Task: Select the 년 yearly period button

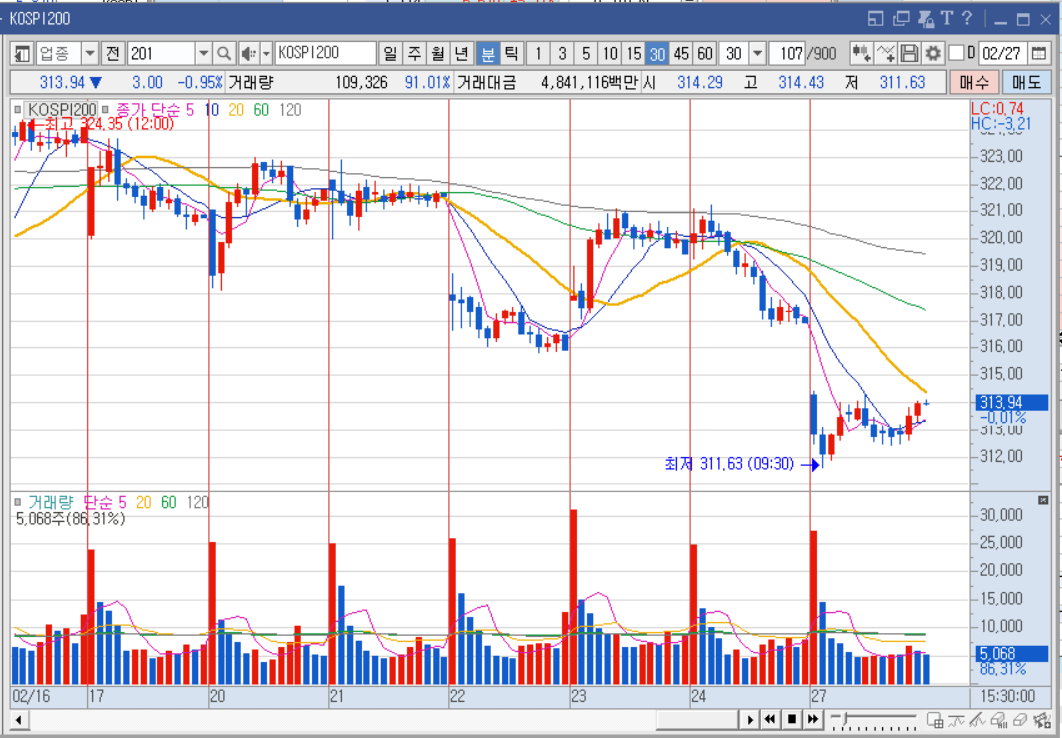Action: 461,53
